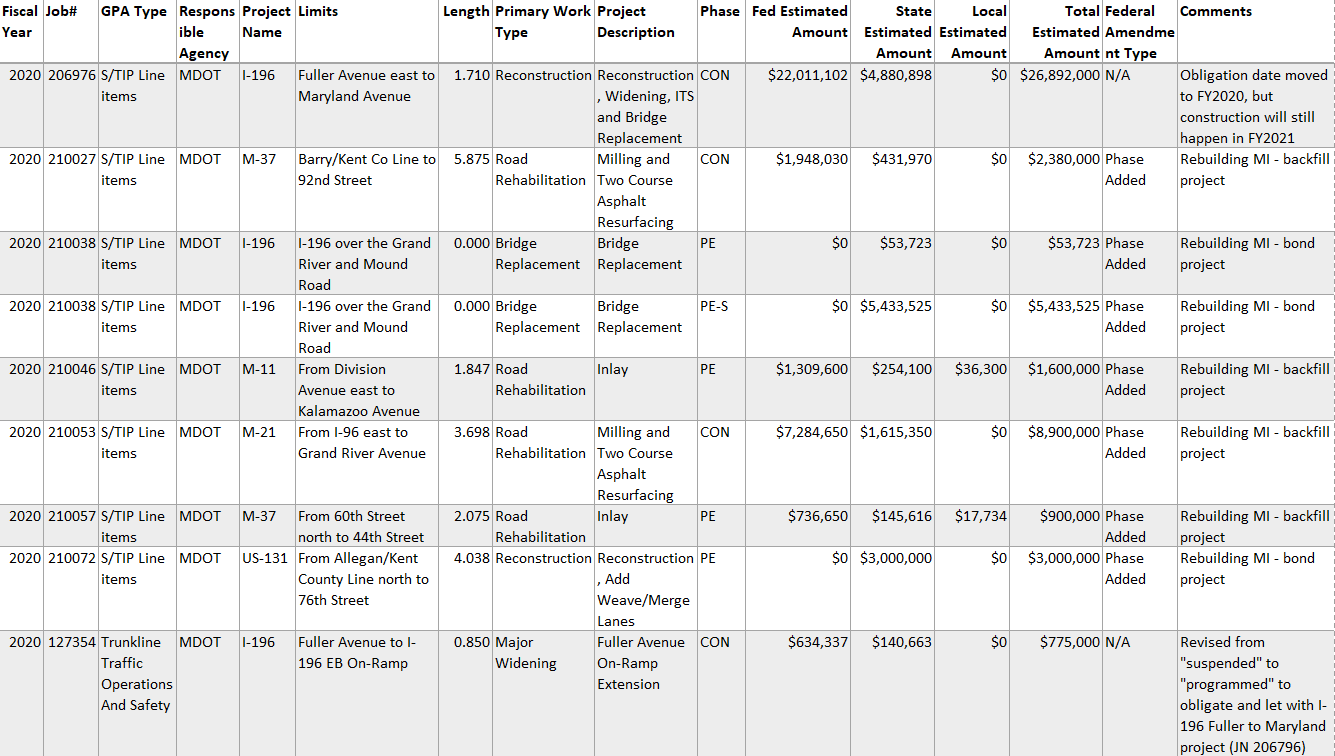Image resolution: width=1335 pixels, height=756 pixels.
Task: Click the Comments column header
Action: tap(1255, 32)
